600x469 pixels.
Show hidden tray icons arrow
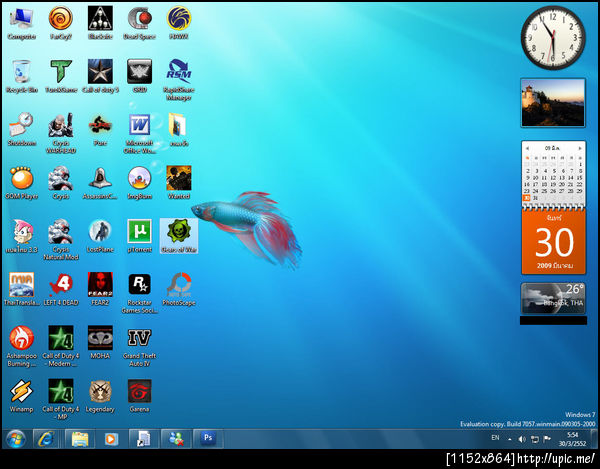510,440
